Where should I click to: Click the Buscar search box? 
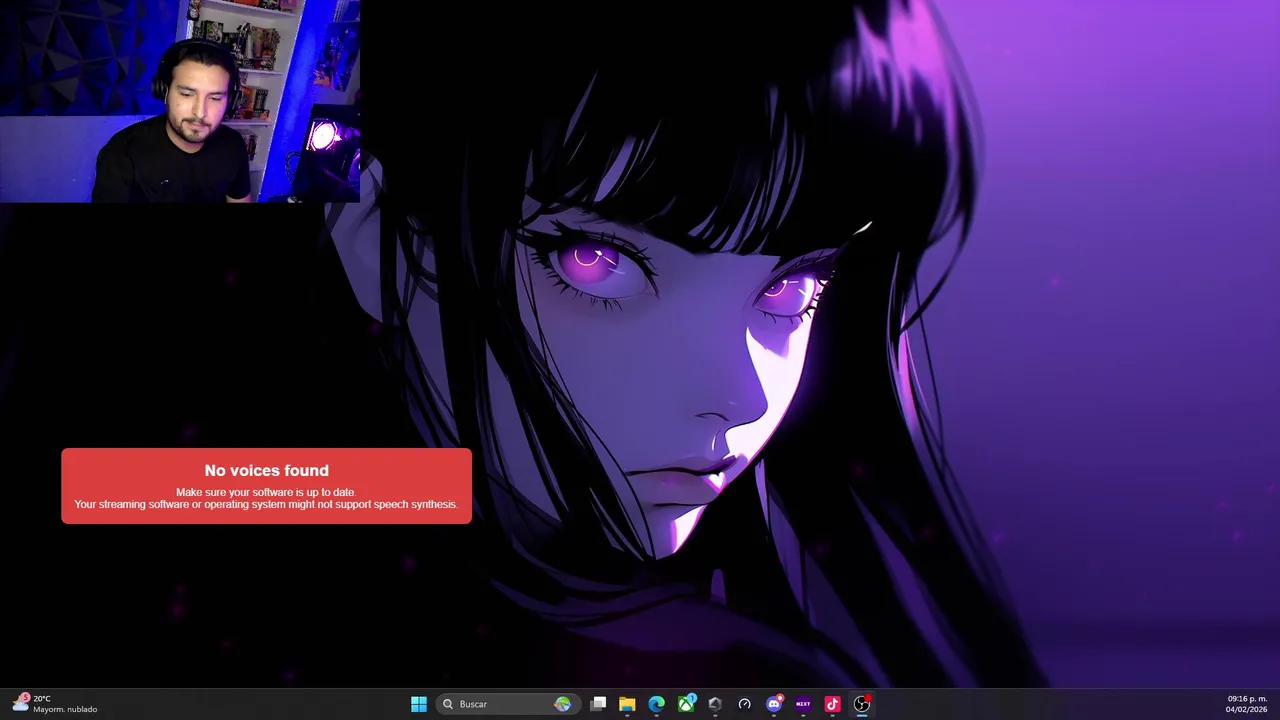pyautogui.click(x=507, y=704)
